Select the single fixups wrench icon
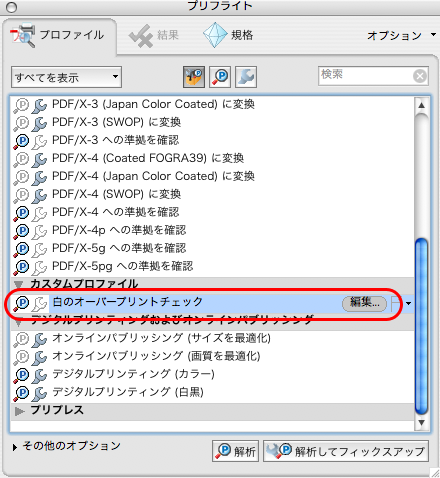Viewport: 440px width, 478px height. pyautogui.click(x=246, y=77)
